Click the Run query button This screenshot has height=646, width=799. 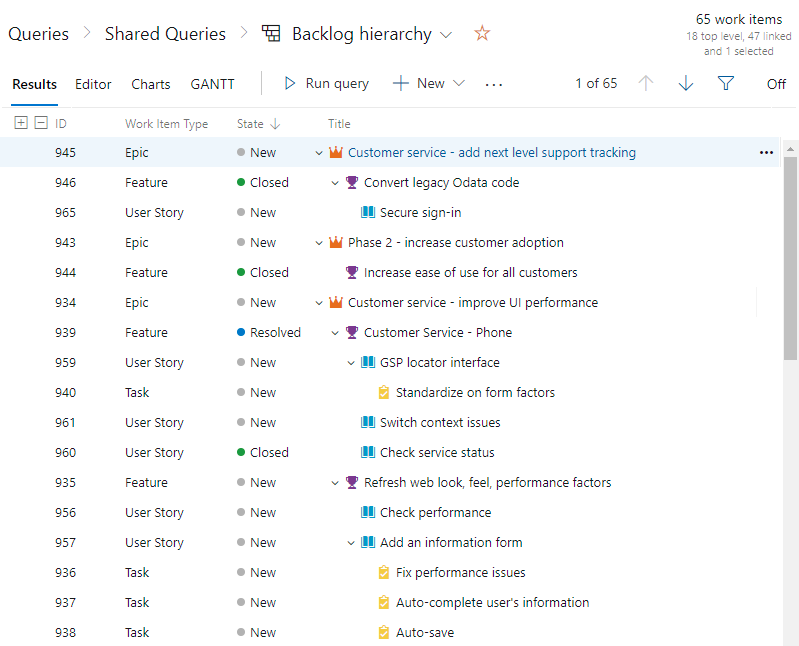pos(327,83)
